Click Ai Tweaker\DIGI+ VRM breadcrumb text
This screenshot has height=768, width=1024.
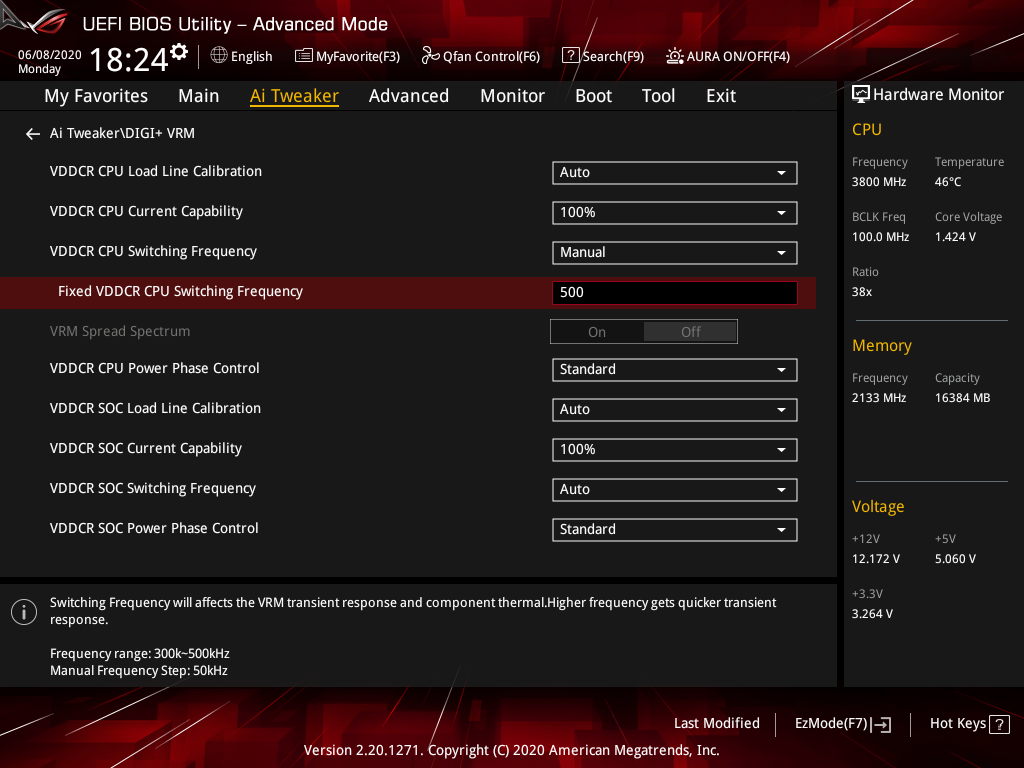(122, 133)
